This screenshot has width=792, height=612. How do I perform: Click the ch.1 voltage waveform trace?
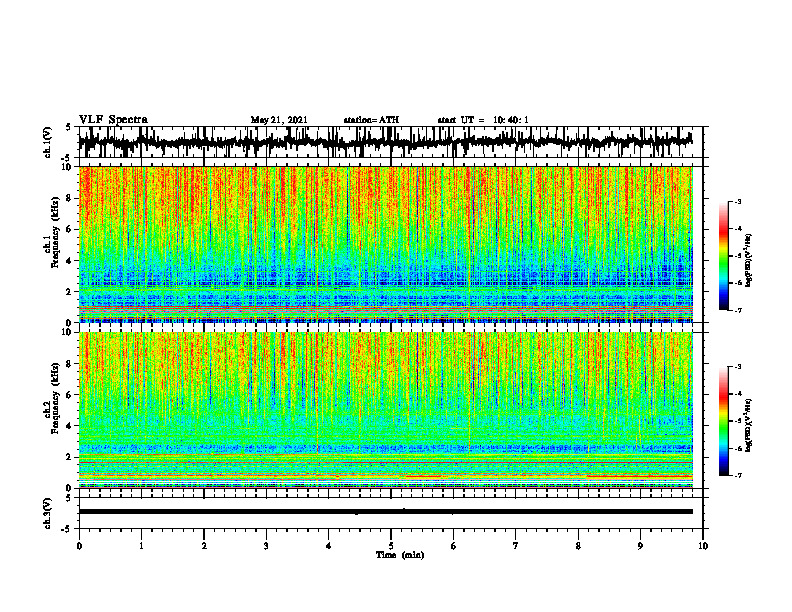386,142
